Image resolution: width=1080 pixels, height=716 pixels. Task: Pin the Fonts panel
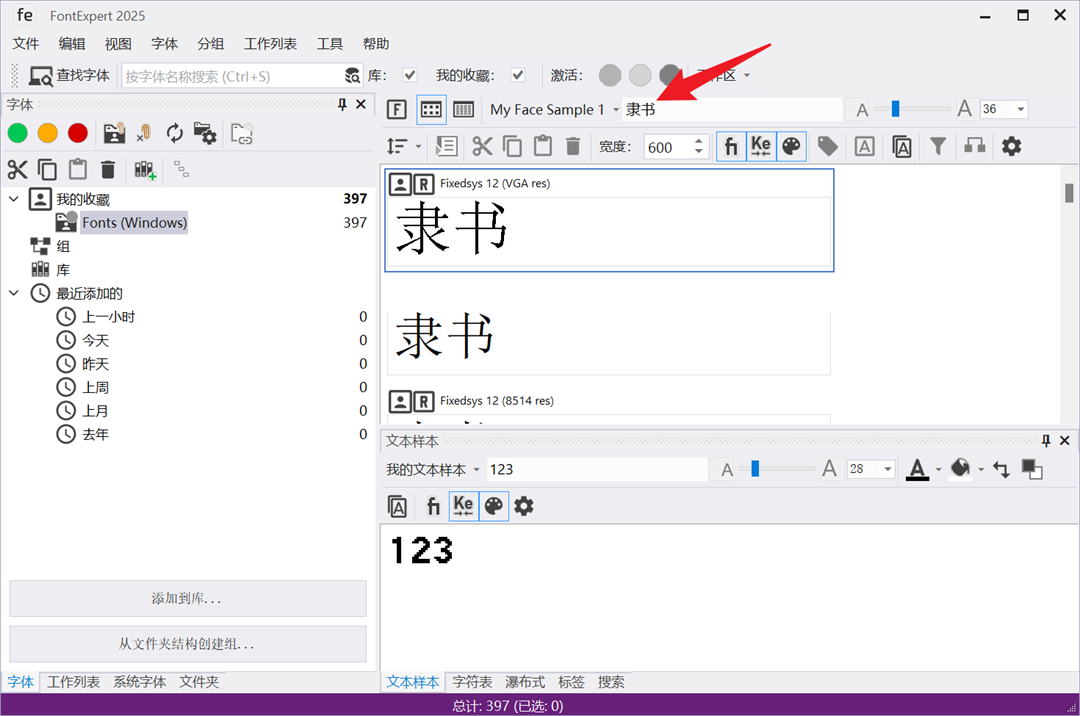point(342,105)
